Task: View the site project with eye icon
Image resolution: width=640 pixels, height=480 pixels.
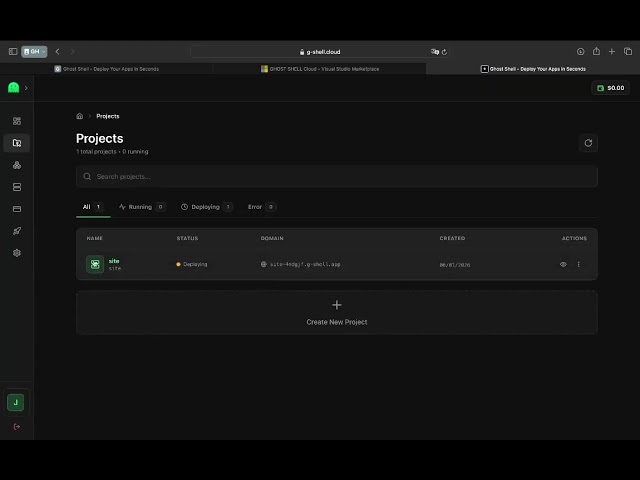Action: pyautogui.click(x=563, y=264)
